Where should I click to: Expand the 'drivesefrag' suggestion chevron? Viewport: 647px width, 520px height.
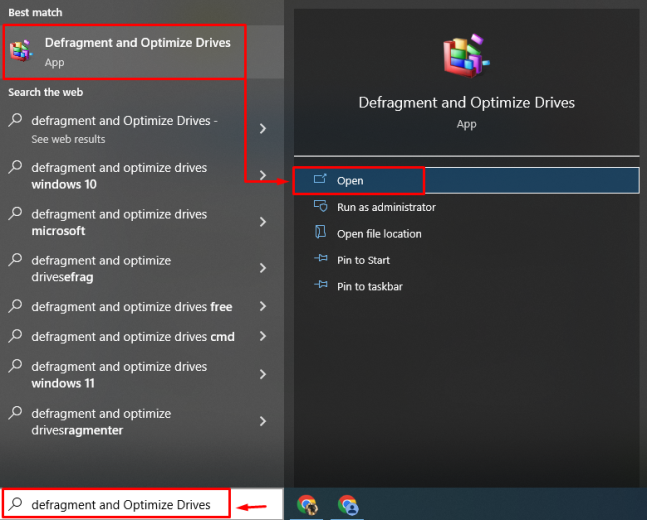point(263,268)
